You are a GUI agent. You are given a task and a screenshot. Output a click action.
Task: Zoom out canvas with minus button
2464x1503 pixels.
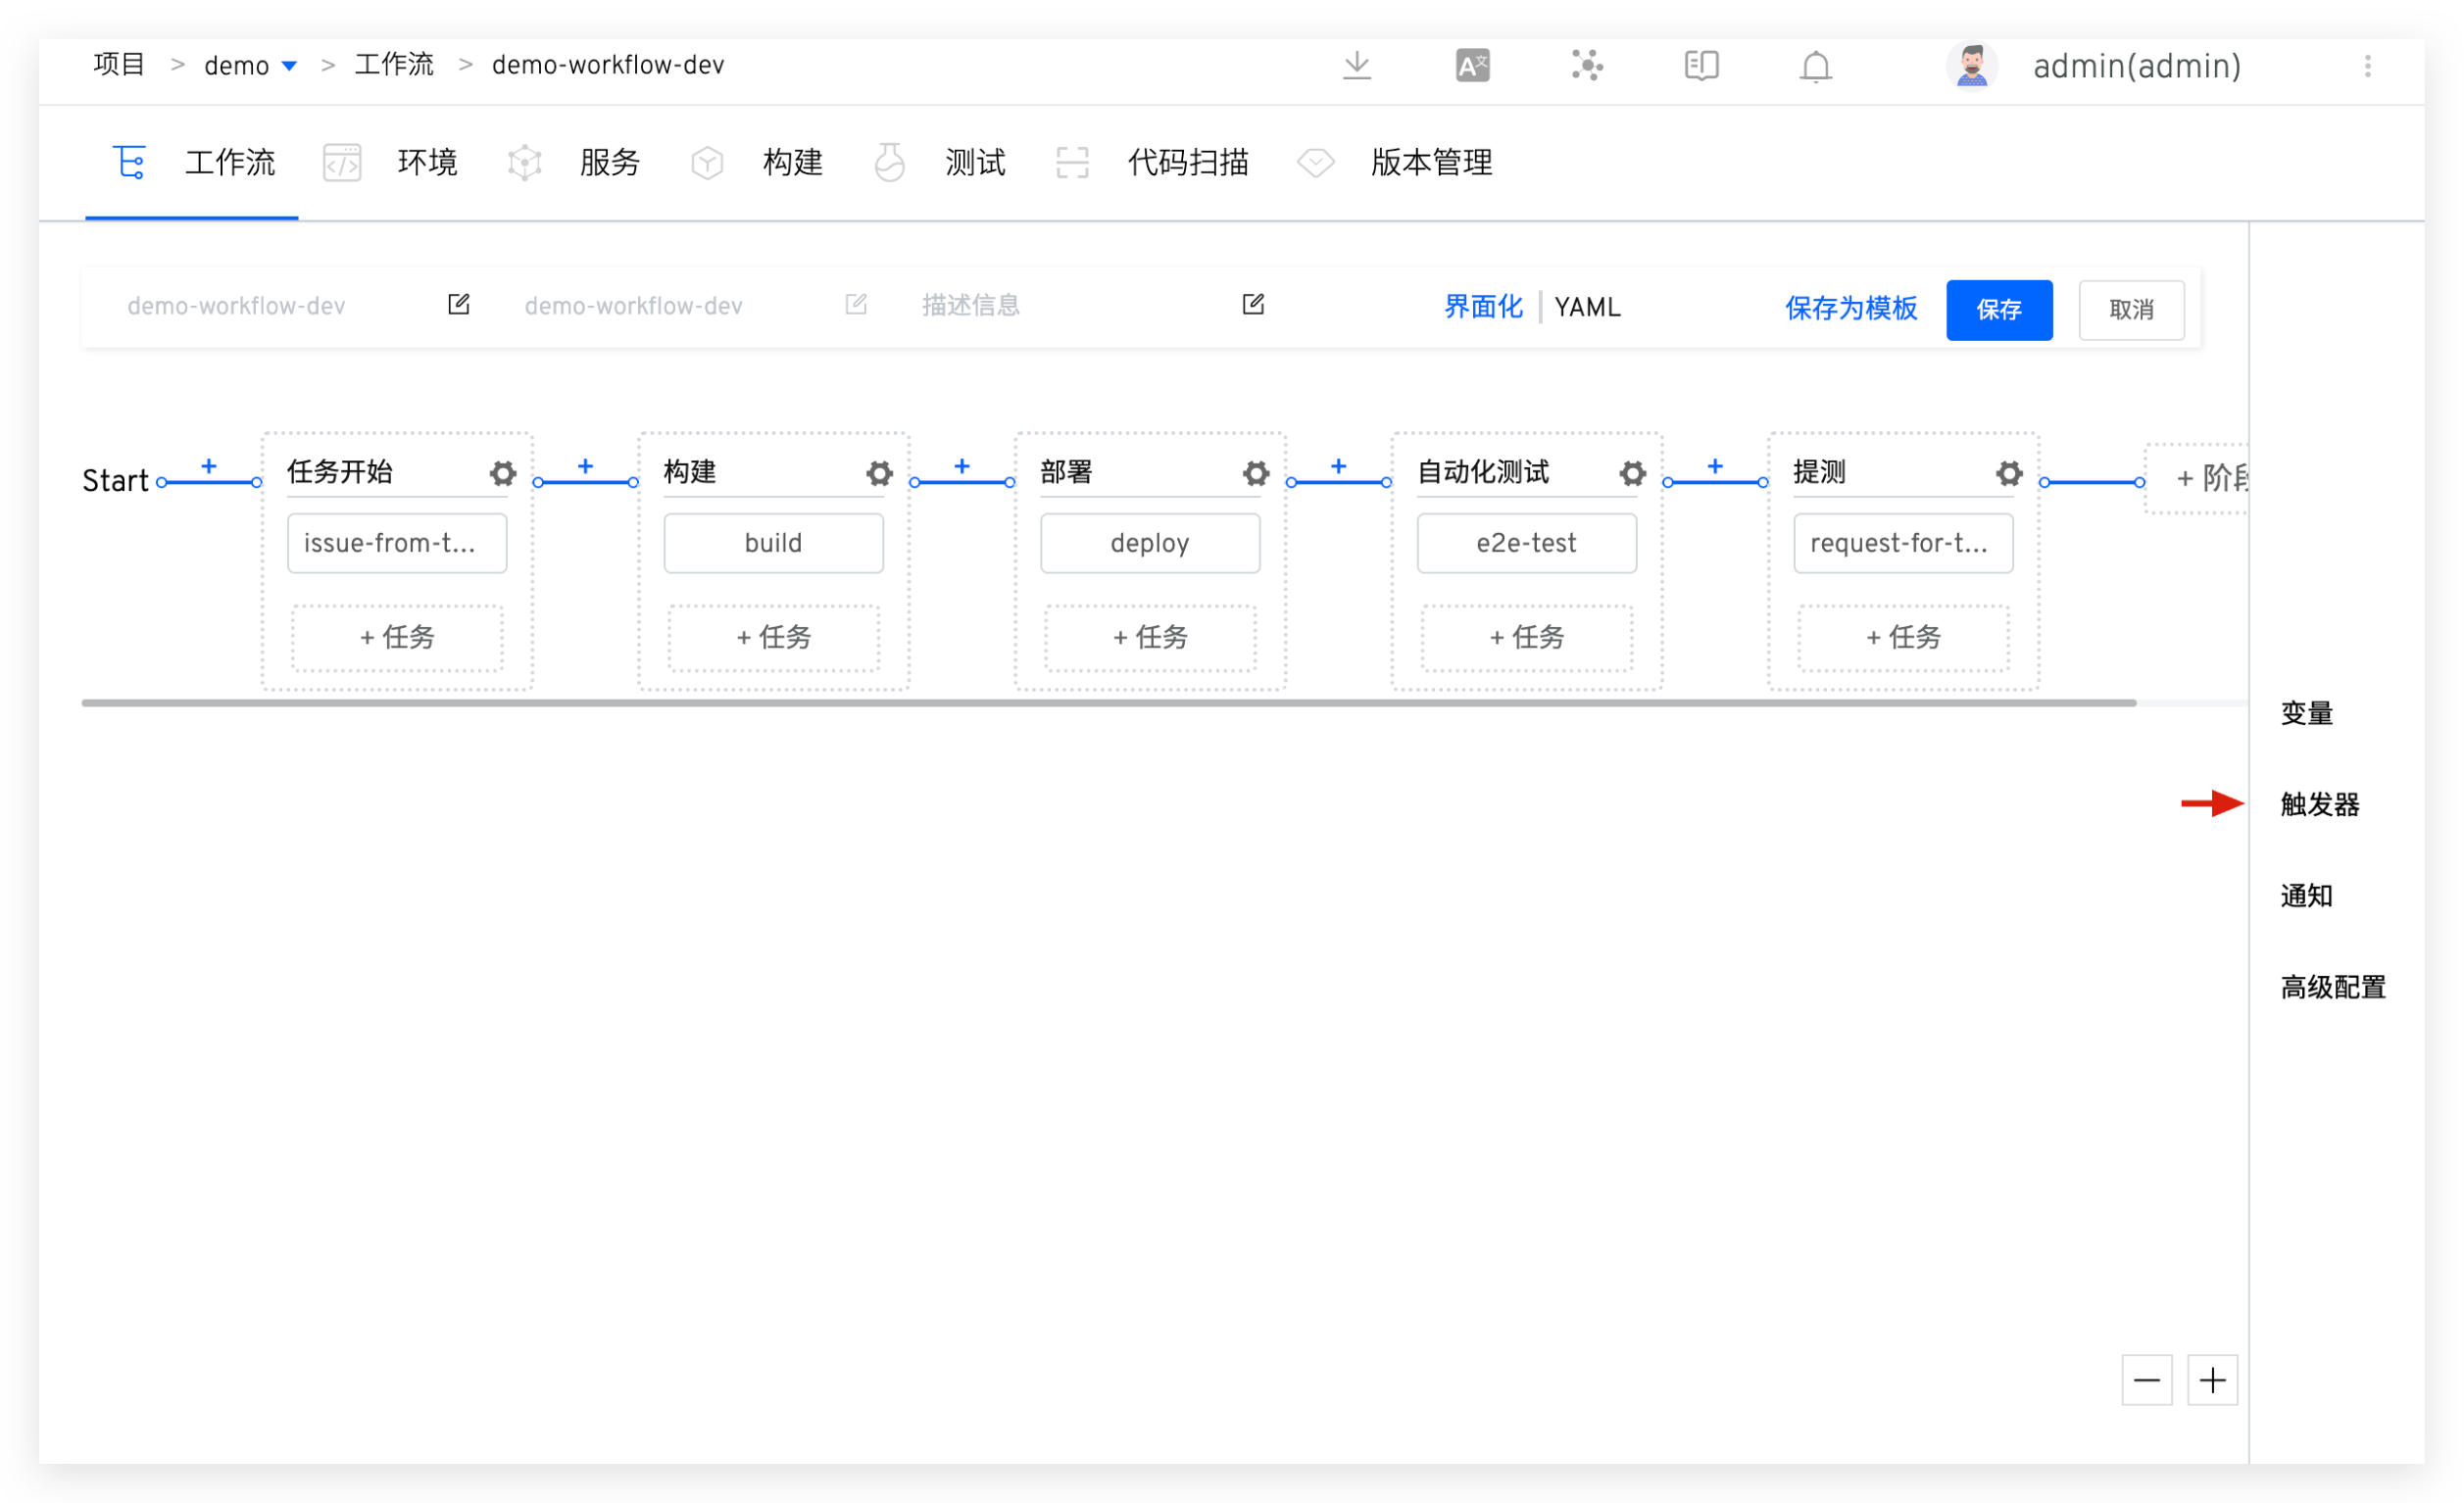(x=2146, y=1380)
